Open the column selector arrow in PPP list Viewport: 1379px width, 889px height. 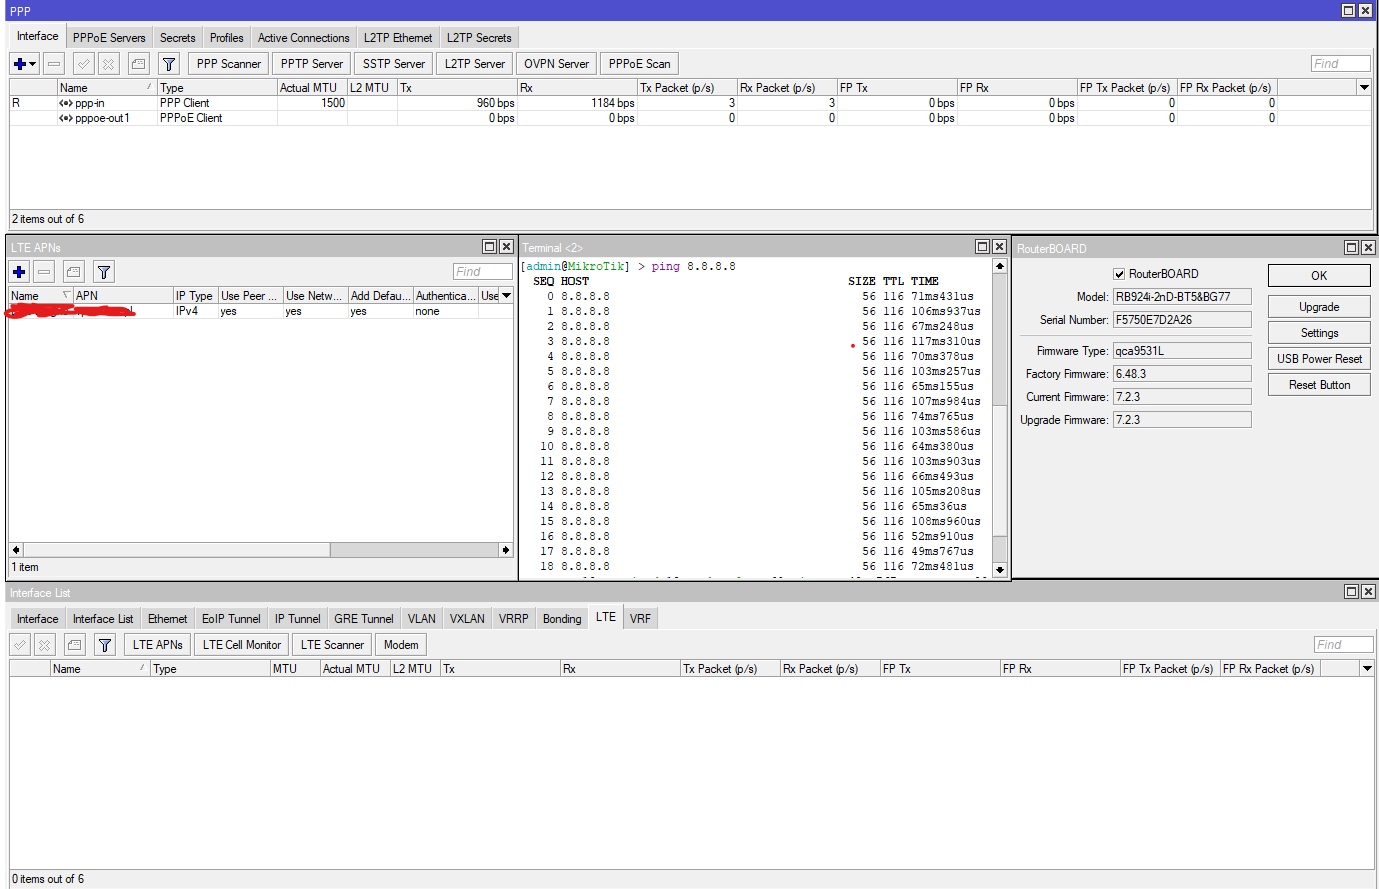pos(1363,87)
